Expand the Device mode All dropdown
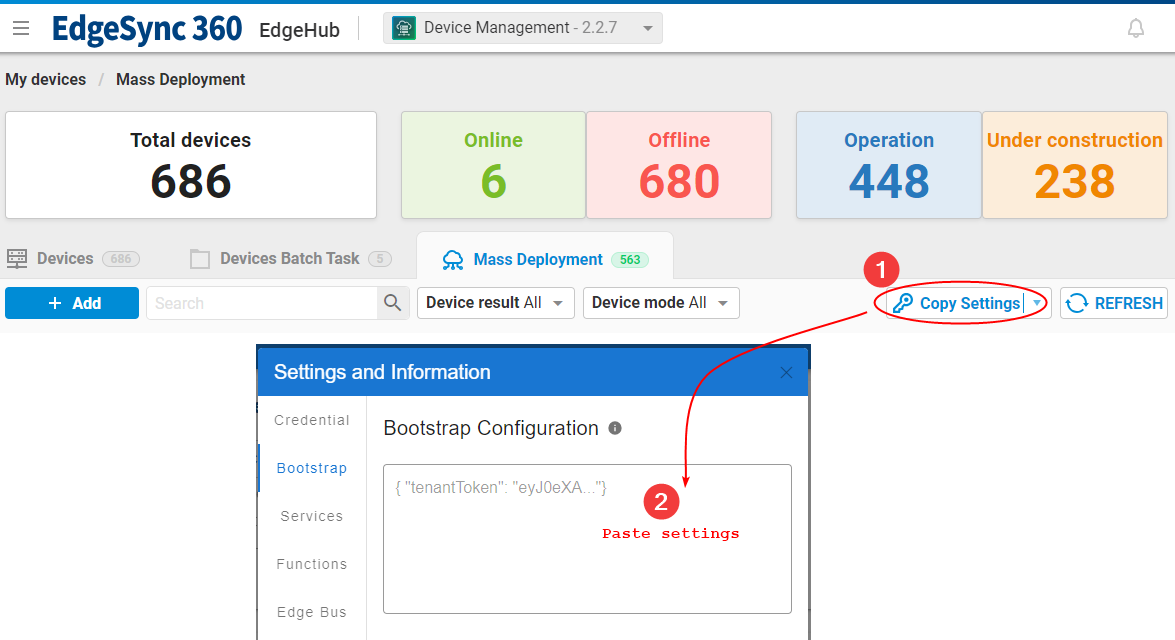Image resolution: width=1175 pixels, height=640 pixels. click(723, 302)
